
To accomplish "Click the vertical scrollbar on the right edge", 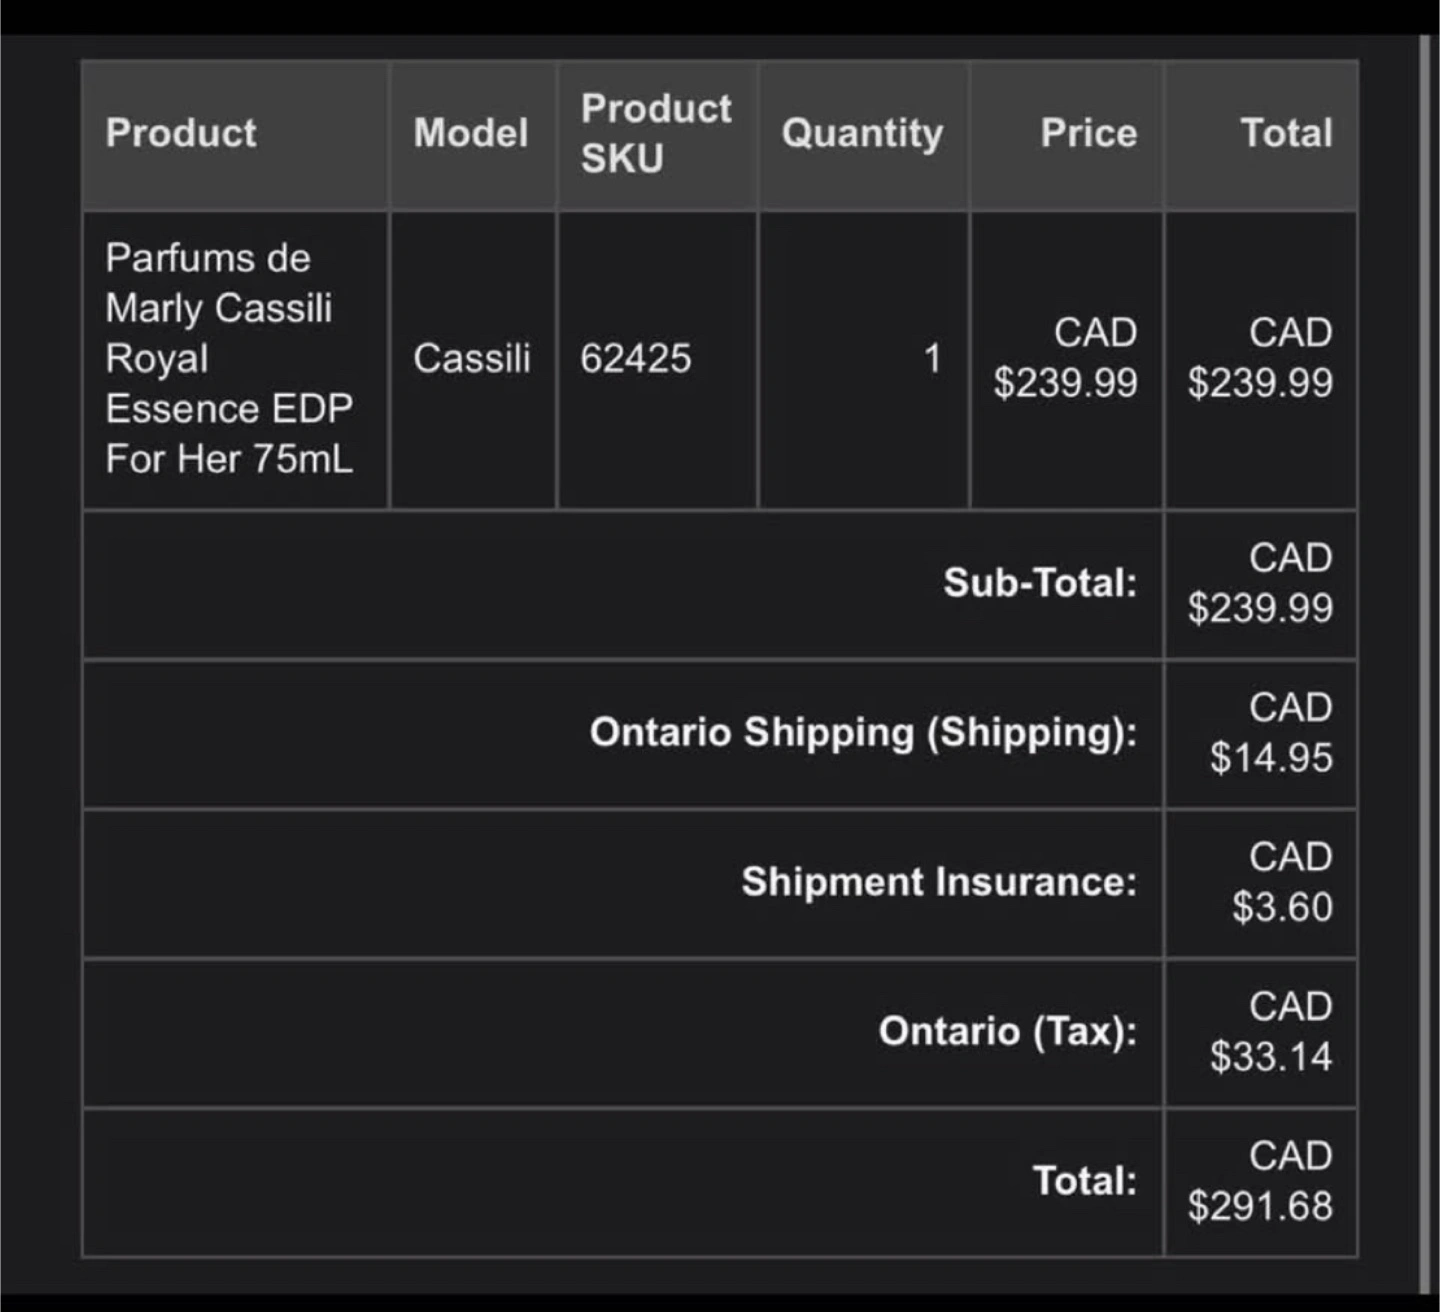I will click(x=1424, y=660).
